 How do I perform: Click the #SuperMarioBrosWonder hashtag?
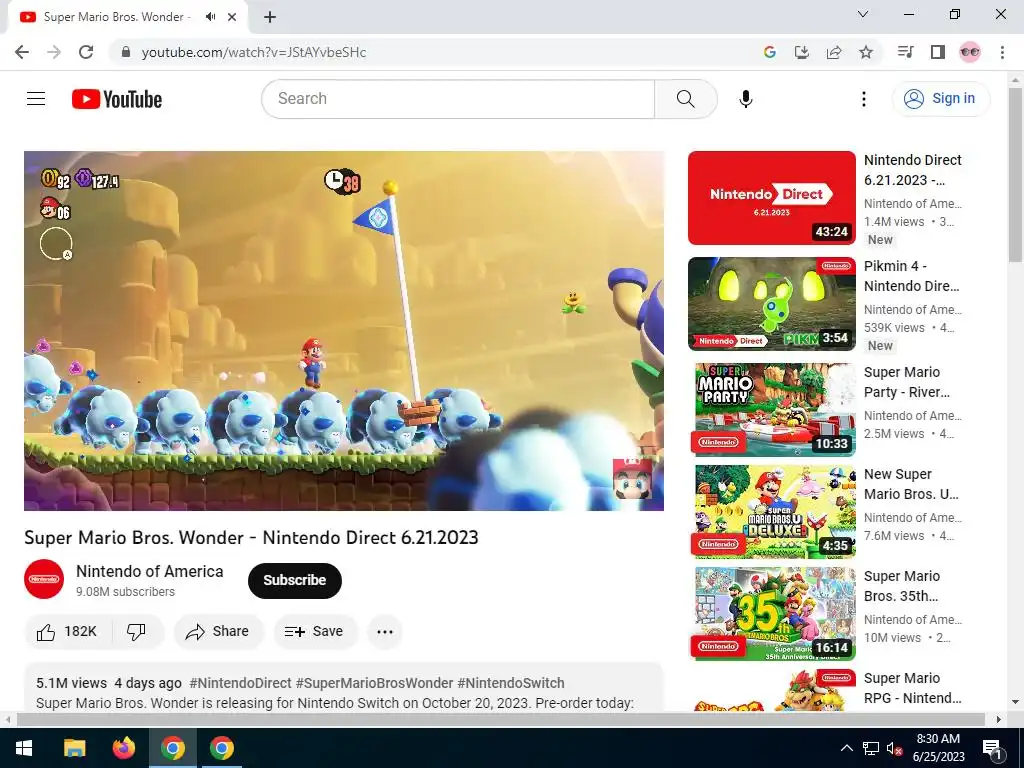374,683
